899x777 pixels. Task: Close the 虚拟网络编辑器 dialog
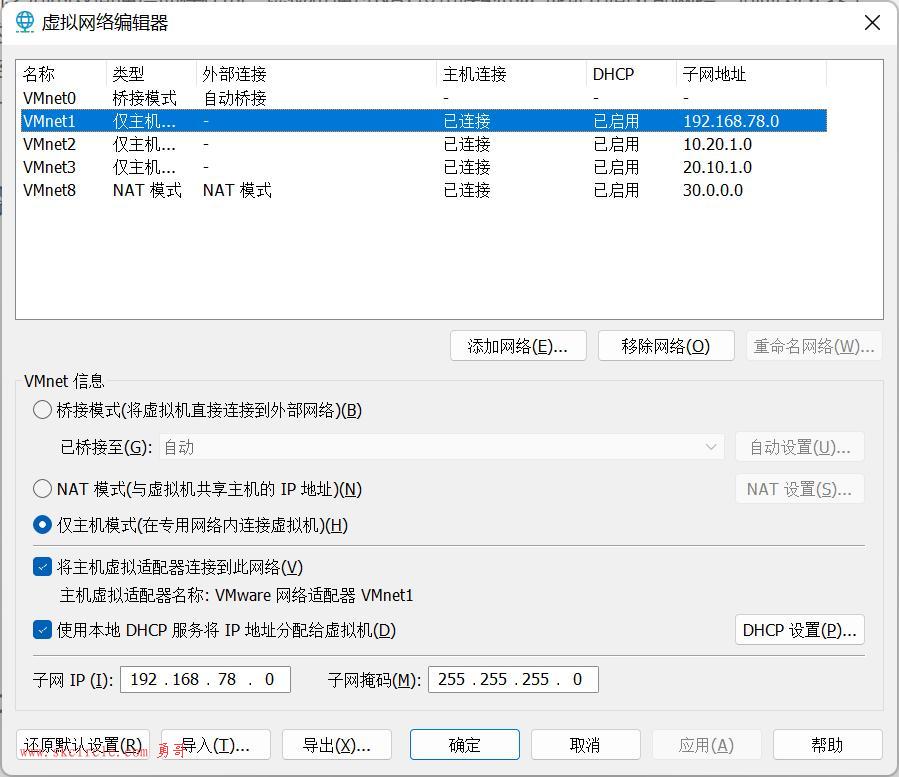click(x=872, y=23)
